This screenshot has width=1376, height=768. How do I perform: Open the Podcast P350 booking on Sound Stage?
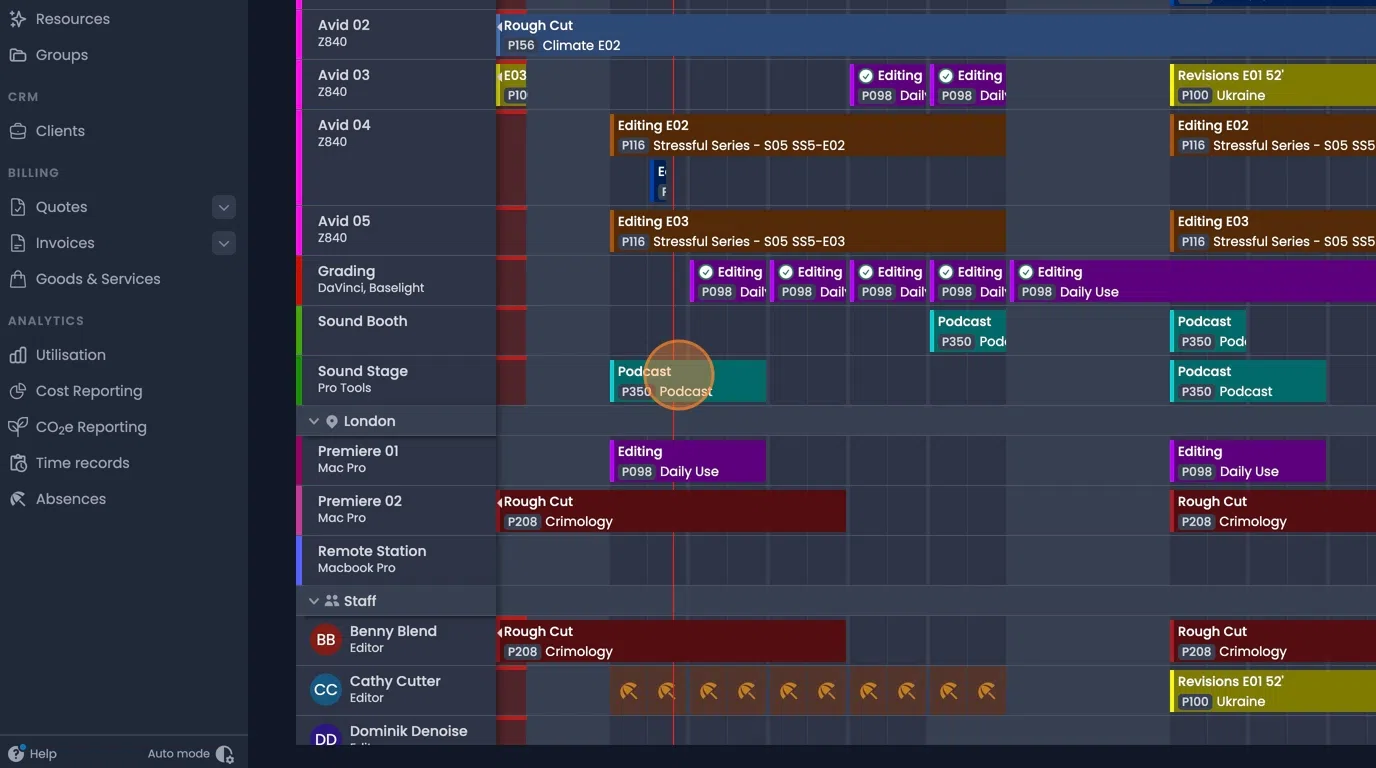pyautogui.click(x=690, y=381)
